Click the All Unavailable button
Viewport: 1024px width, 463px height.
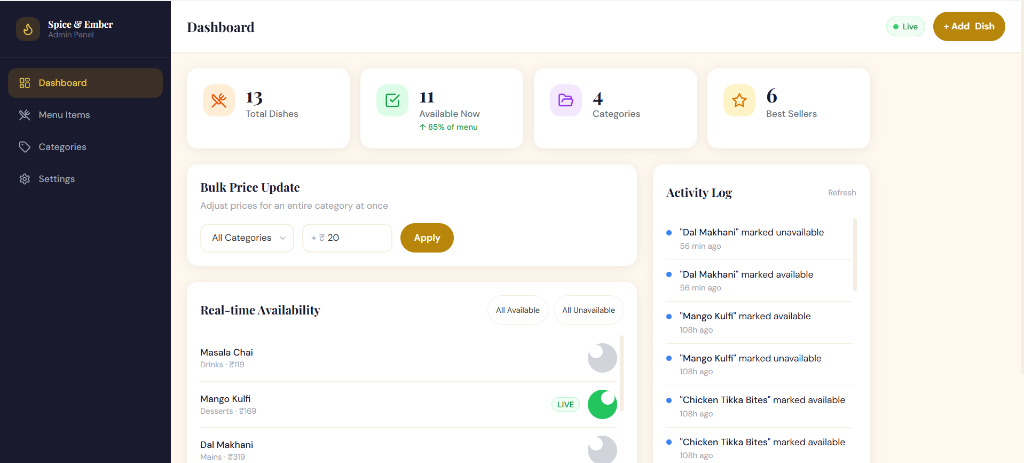point(588,310)
